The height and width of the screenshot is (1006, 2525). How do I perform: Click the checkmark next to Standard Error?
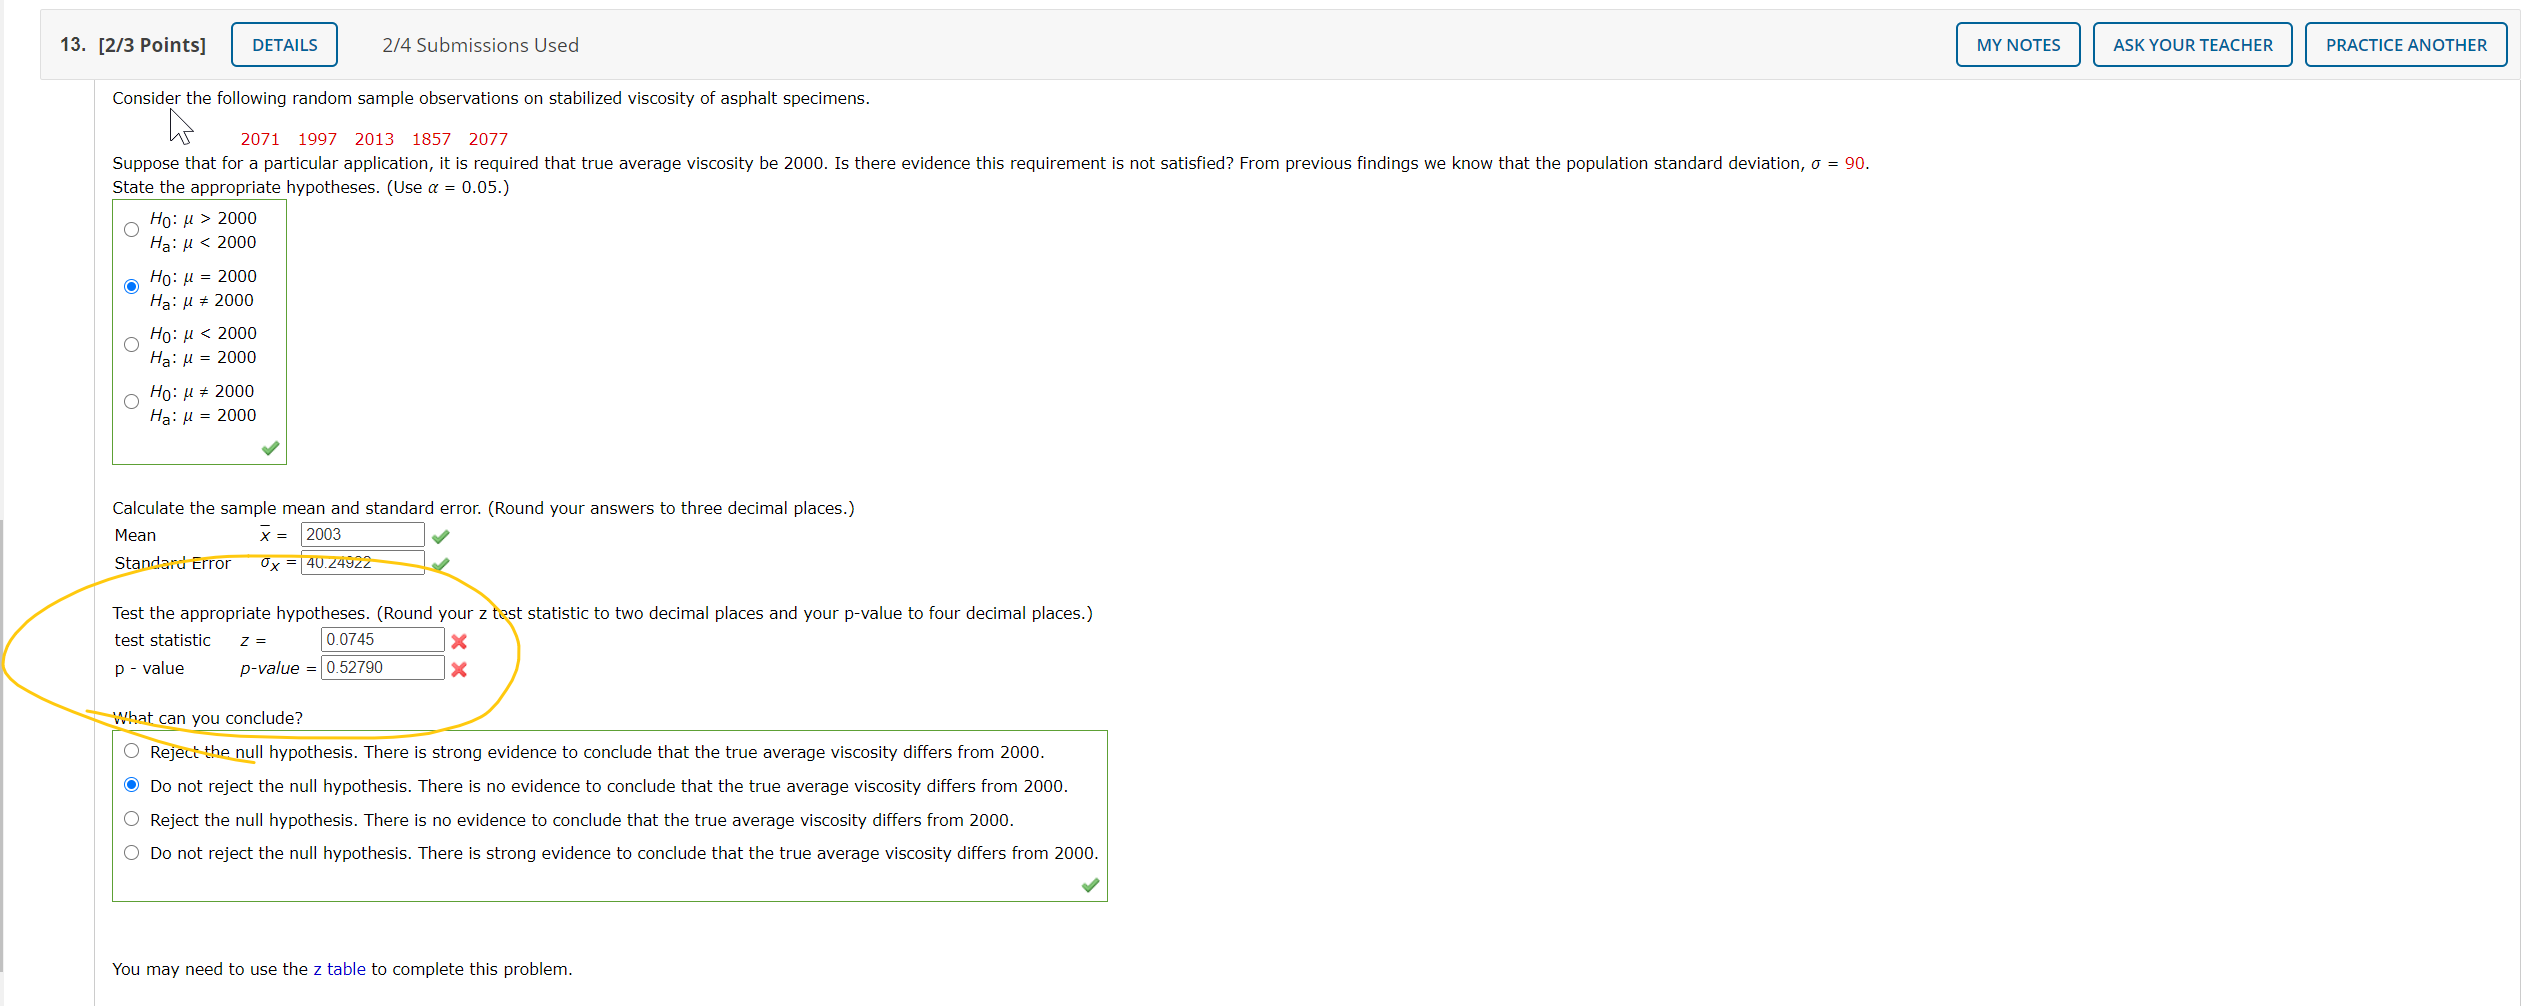point(440,564)
